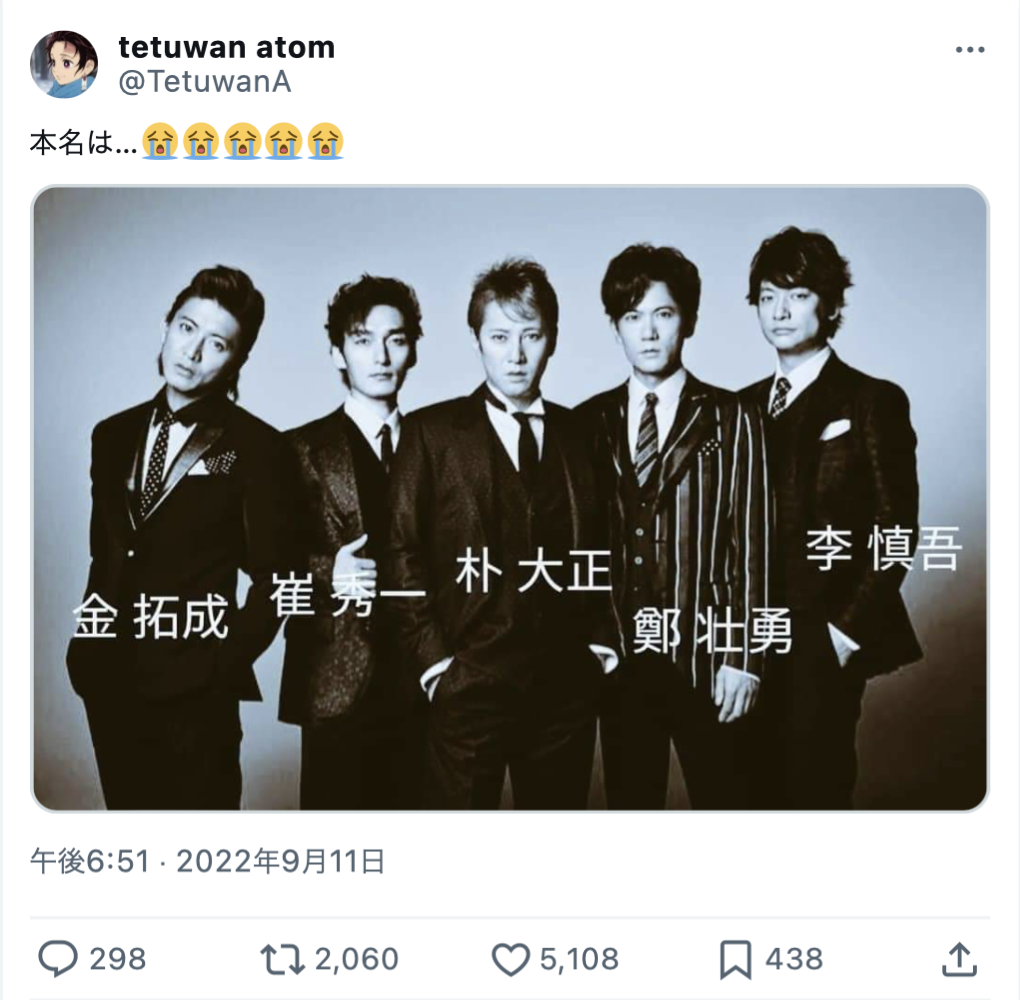Click the 金 拓成 label in photo
This screenshot has width=1020, height=1000.
(x=150, y=616)
